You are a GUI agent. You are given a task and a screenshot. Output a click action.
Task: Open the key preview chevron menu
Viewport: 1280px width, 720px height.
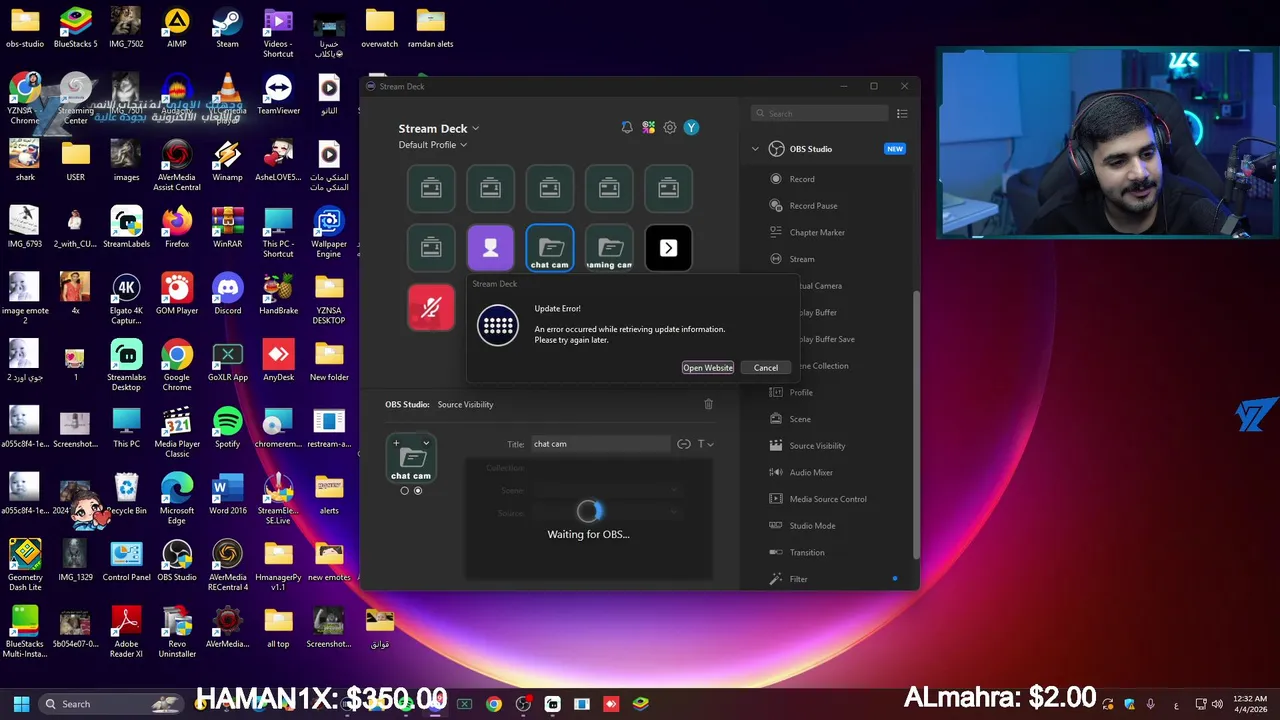click(x=426, y=443)
